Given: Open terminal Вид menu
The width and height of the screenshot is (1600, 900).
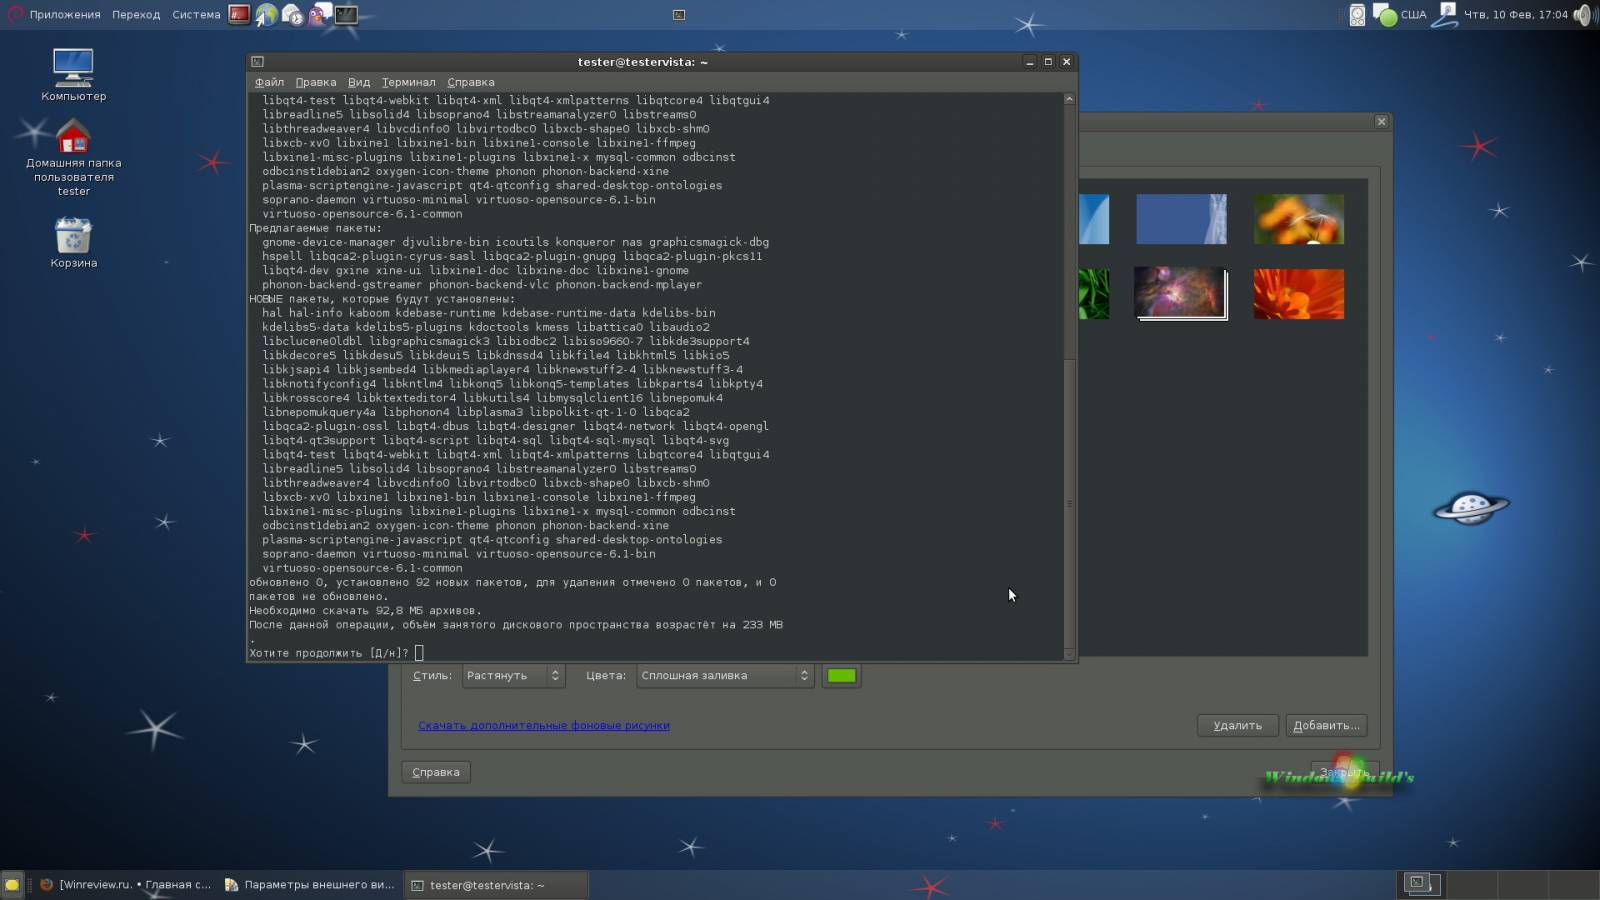Looking at the screenshot, I should coord(359,82).
